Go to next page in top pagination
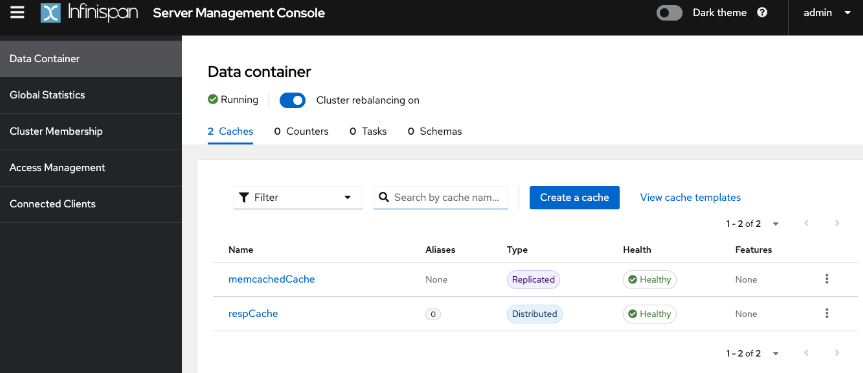This screenshot has width=863, height=373. coord(837,223)
